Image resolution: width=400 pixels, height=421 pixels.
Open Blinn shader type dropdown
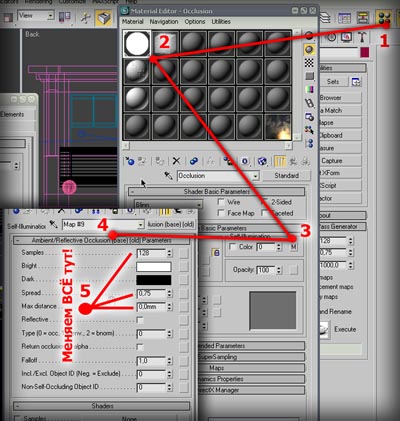tap(199, 204)
